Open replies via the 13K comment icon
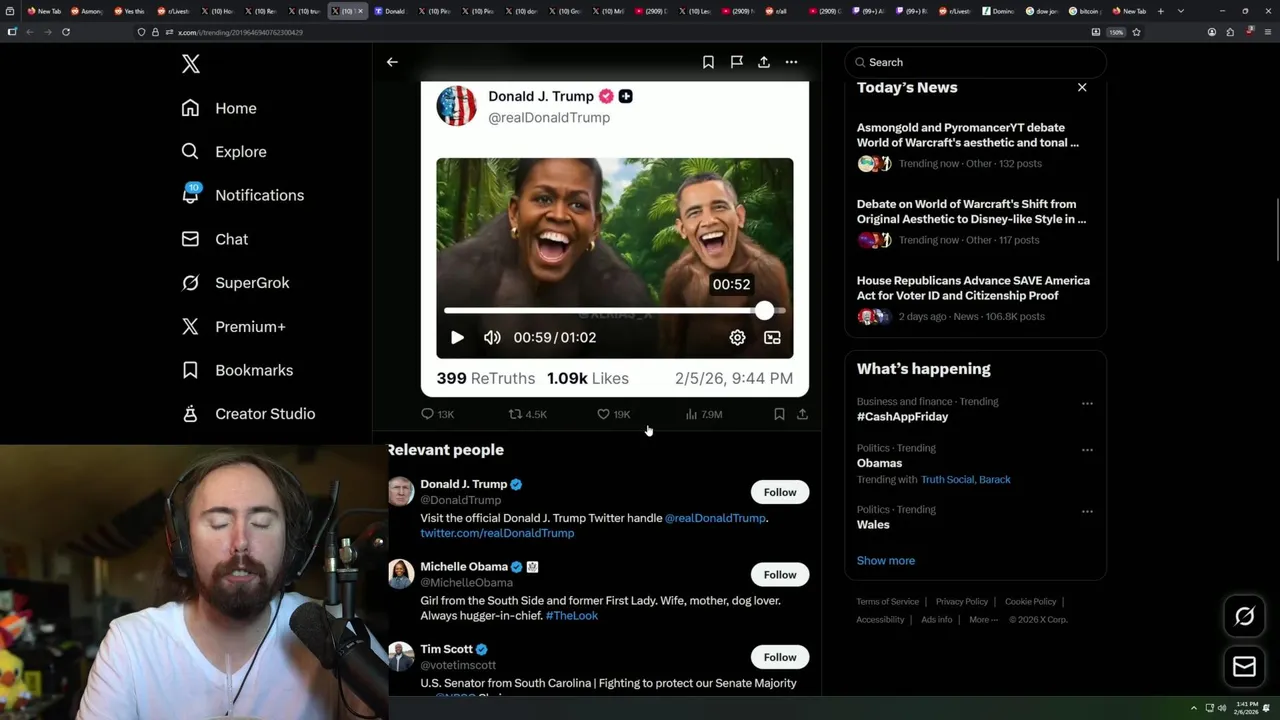Viewport: 1280px width, 720px height. [x=437, y=414]
